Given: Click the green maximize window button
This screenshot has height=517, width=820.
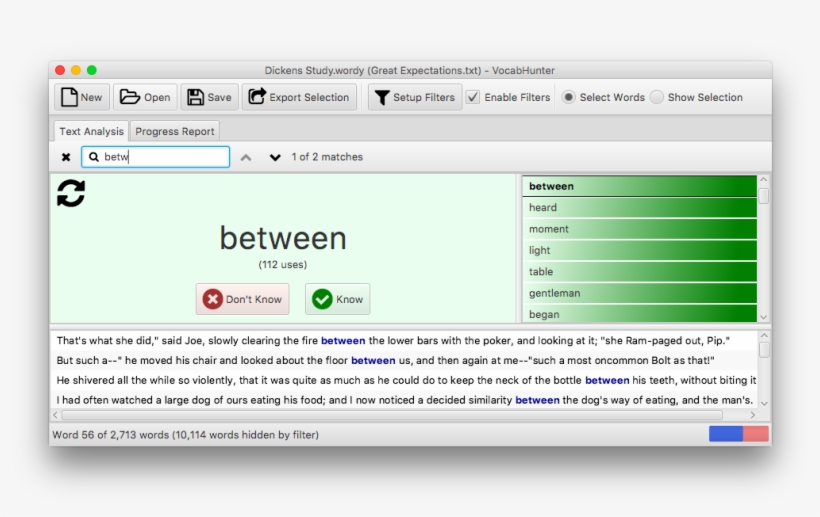Looking at the screenshot, I should point(92,70).
